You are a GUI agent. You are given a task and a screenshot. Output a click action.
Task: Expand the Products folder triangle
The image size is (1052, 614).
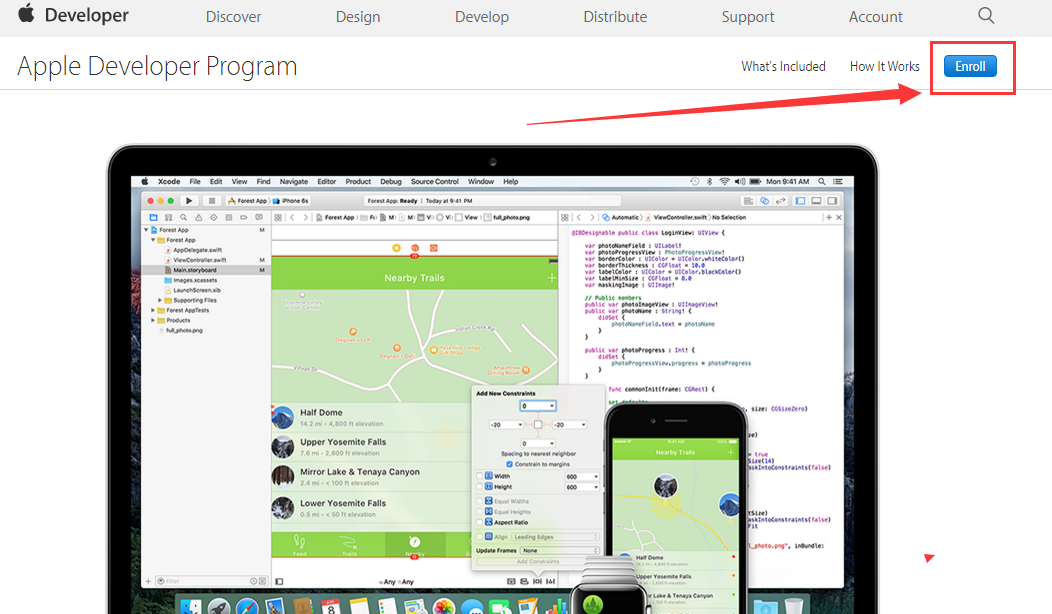(x=153, y=321)
